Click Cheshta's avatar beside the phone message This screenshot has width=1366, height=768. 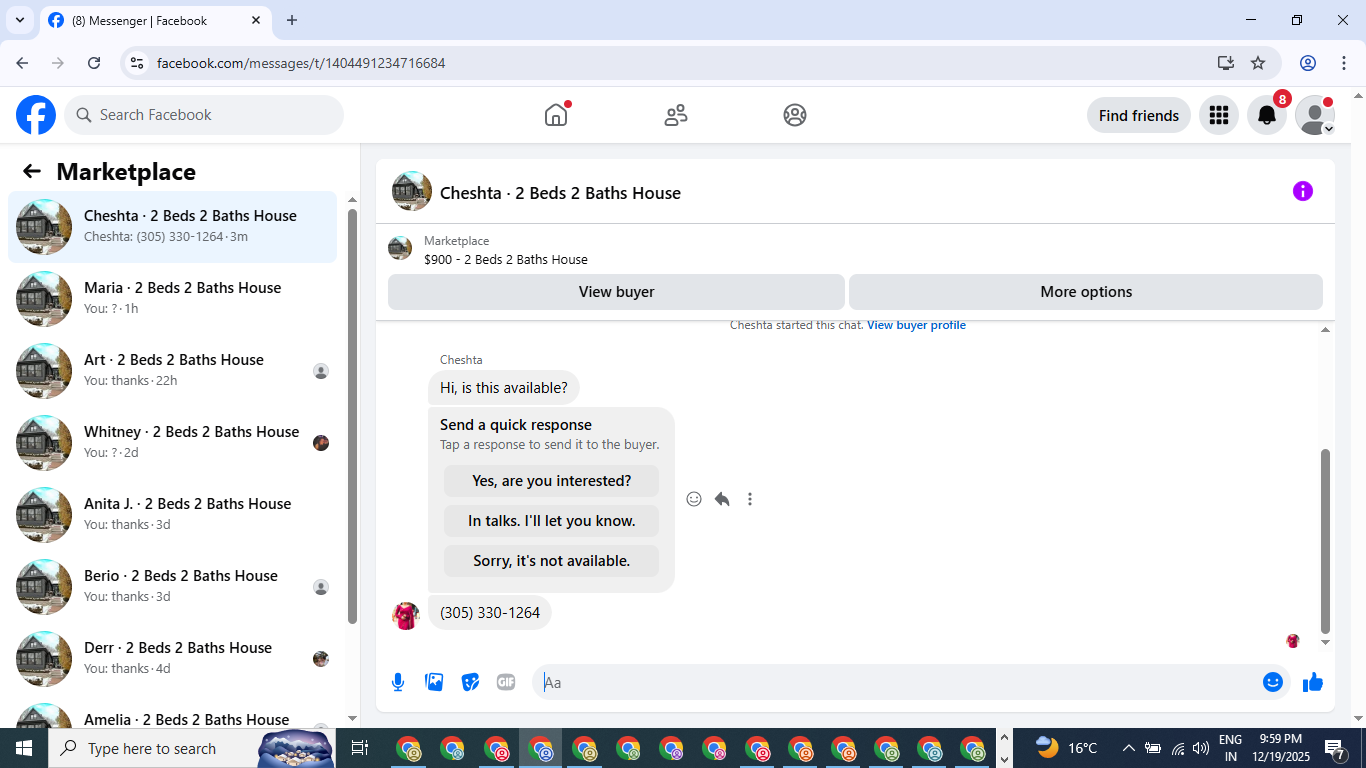coord(405,615)
